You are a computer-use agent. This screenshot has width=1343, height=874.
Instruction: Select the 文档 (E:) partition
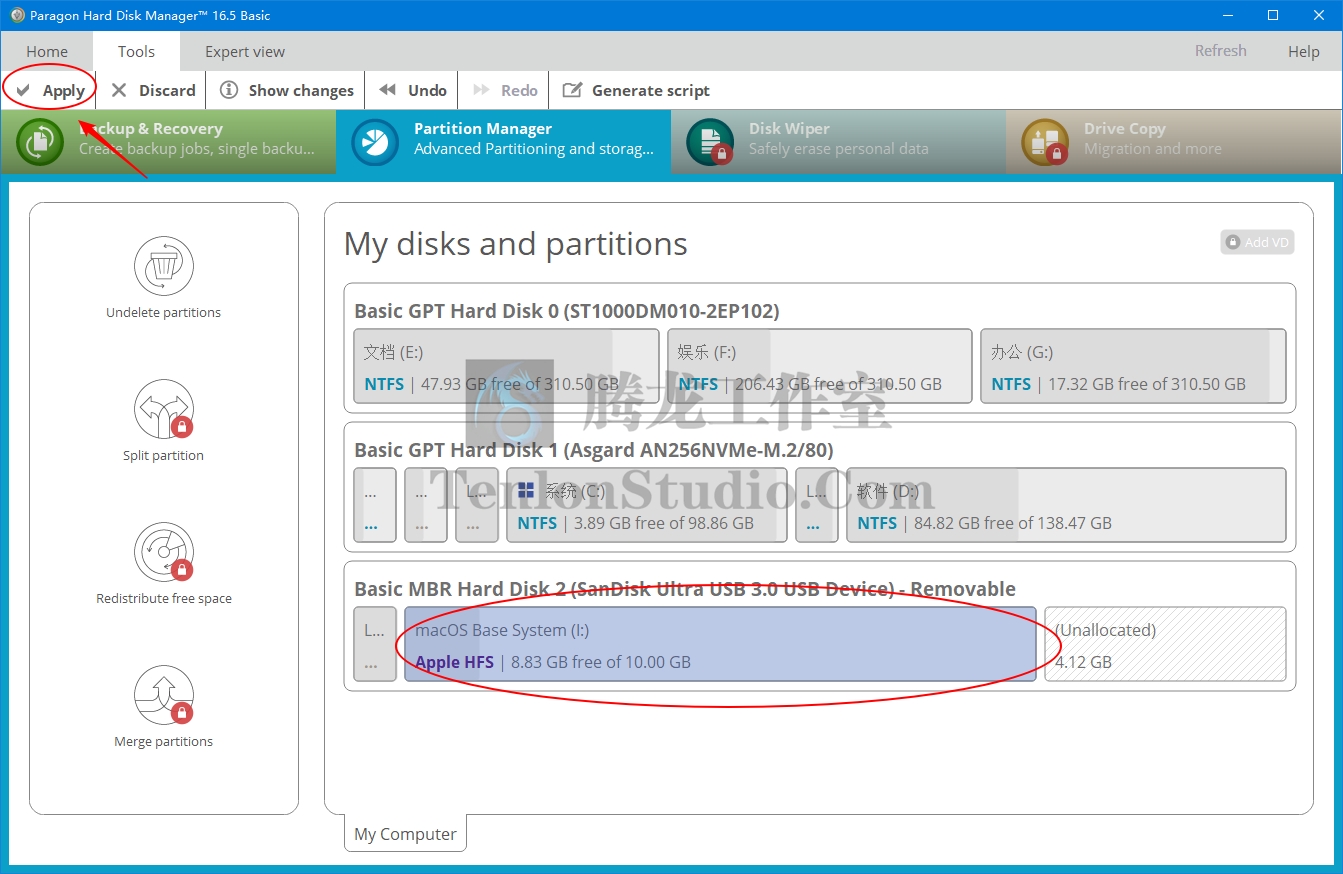click(507, 366)
